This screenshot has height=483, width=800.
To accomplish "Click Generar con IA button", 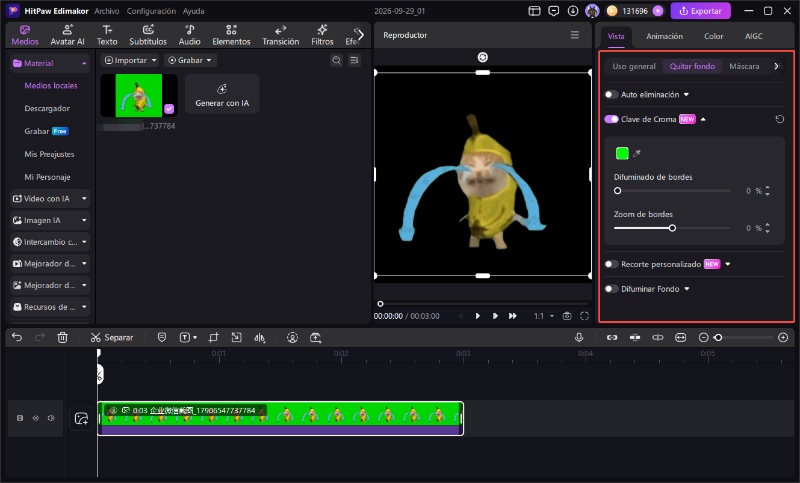I will pos(222,94).
